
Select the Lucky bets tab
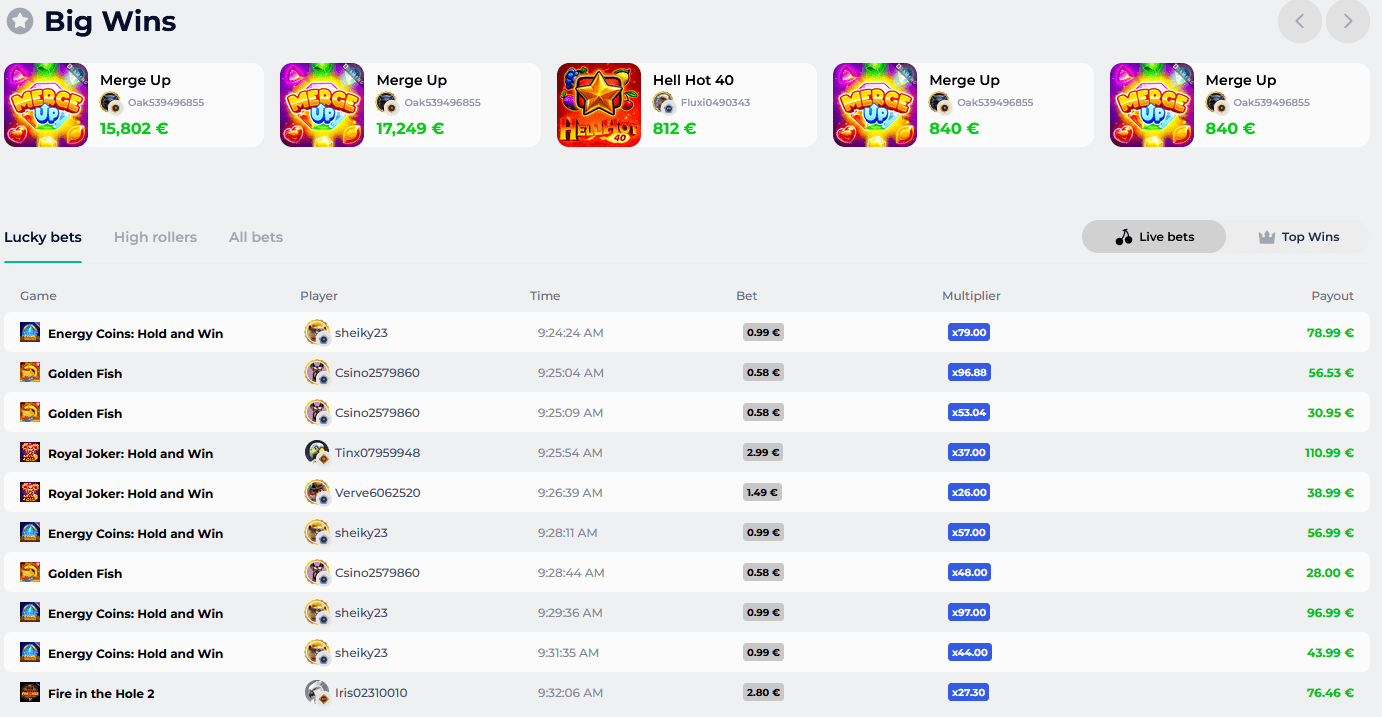43,237
